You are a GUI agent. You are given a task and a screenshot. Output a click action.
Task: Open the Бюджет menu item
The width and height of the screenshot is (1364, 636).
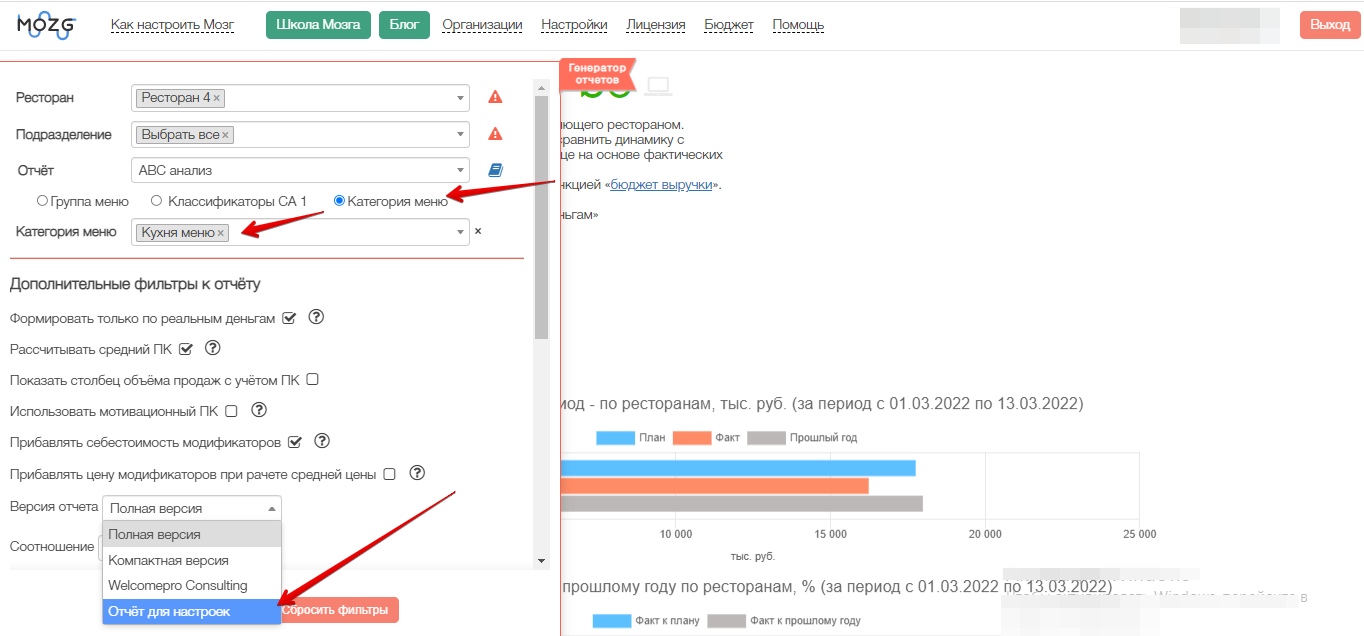click(x=729, y=25)
